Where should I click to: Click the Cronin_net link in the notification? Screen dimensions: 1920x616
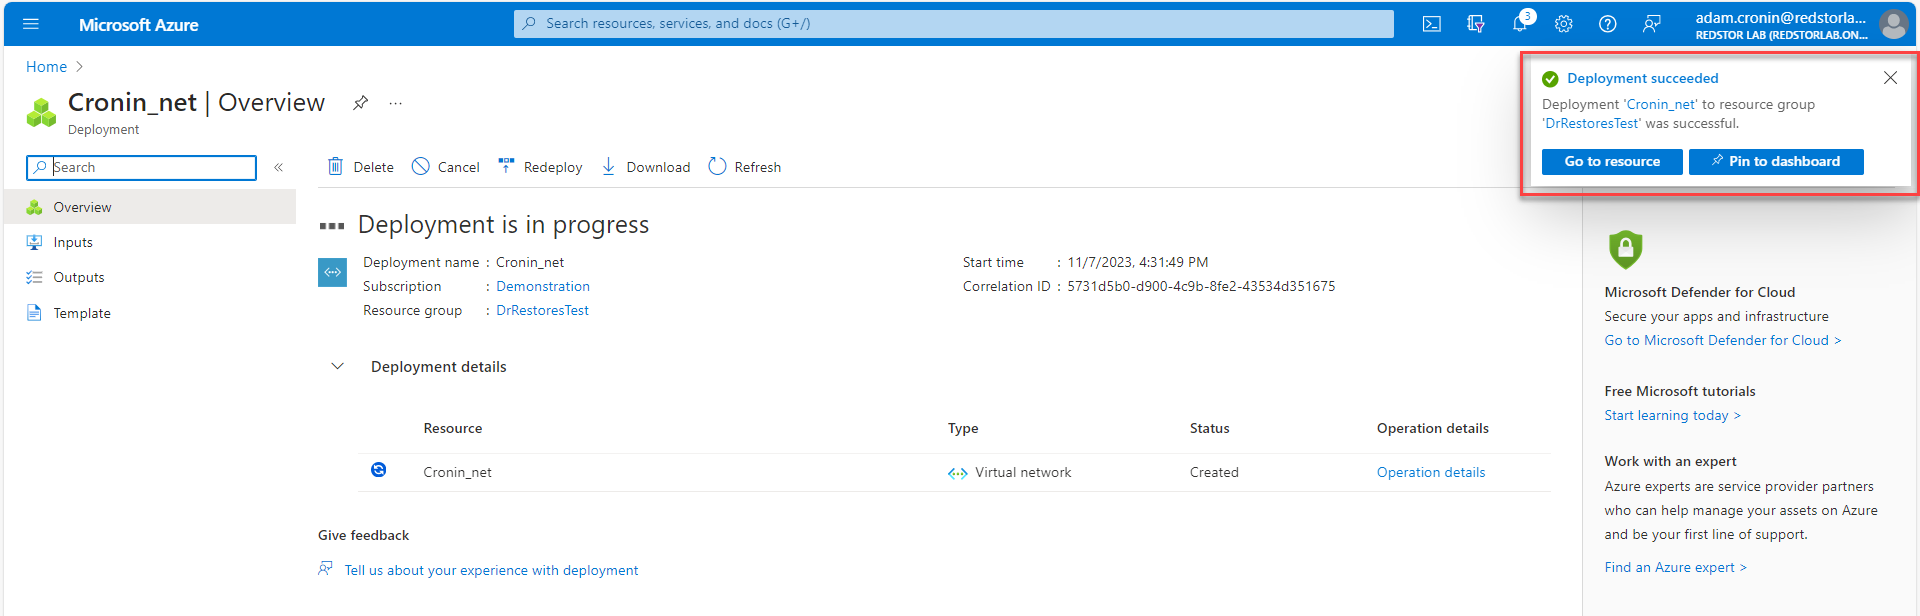coord(1661,104)
